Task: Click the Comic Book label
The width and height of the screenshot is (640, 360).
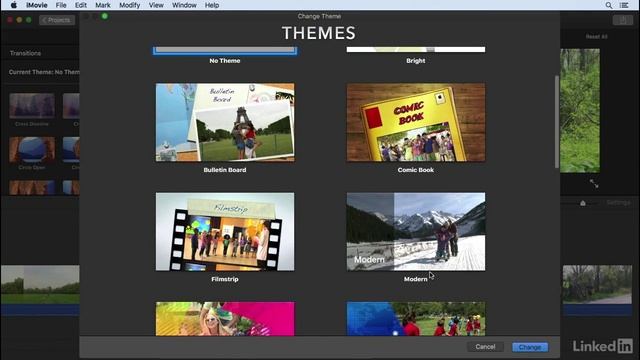Action: tap(416, 170)
